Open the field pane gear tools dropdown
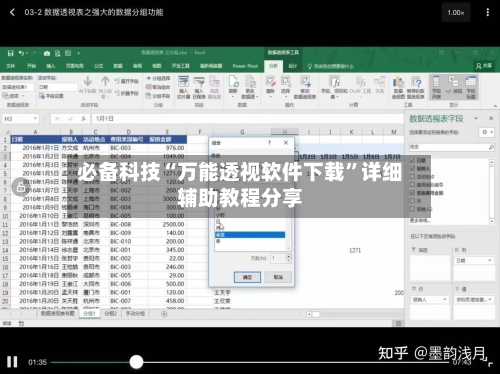 (x=486, y=132)
